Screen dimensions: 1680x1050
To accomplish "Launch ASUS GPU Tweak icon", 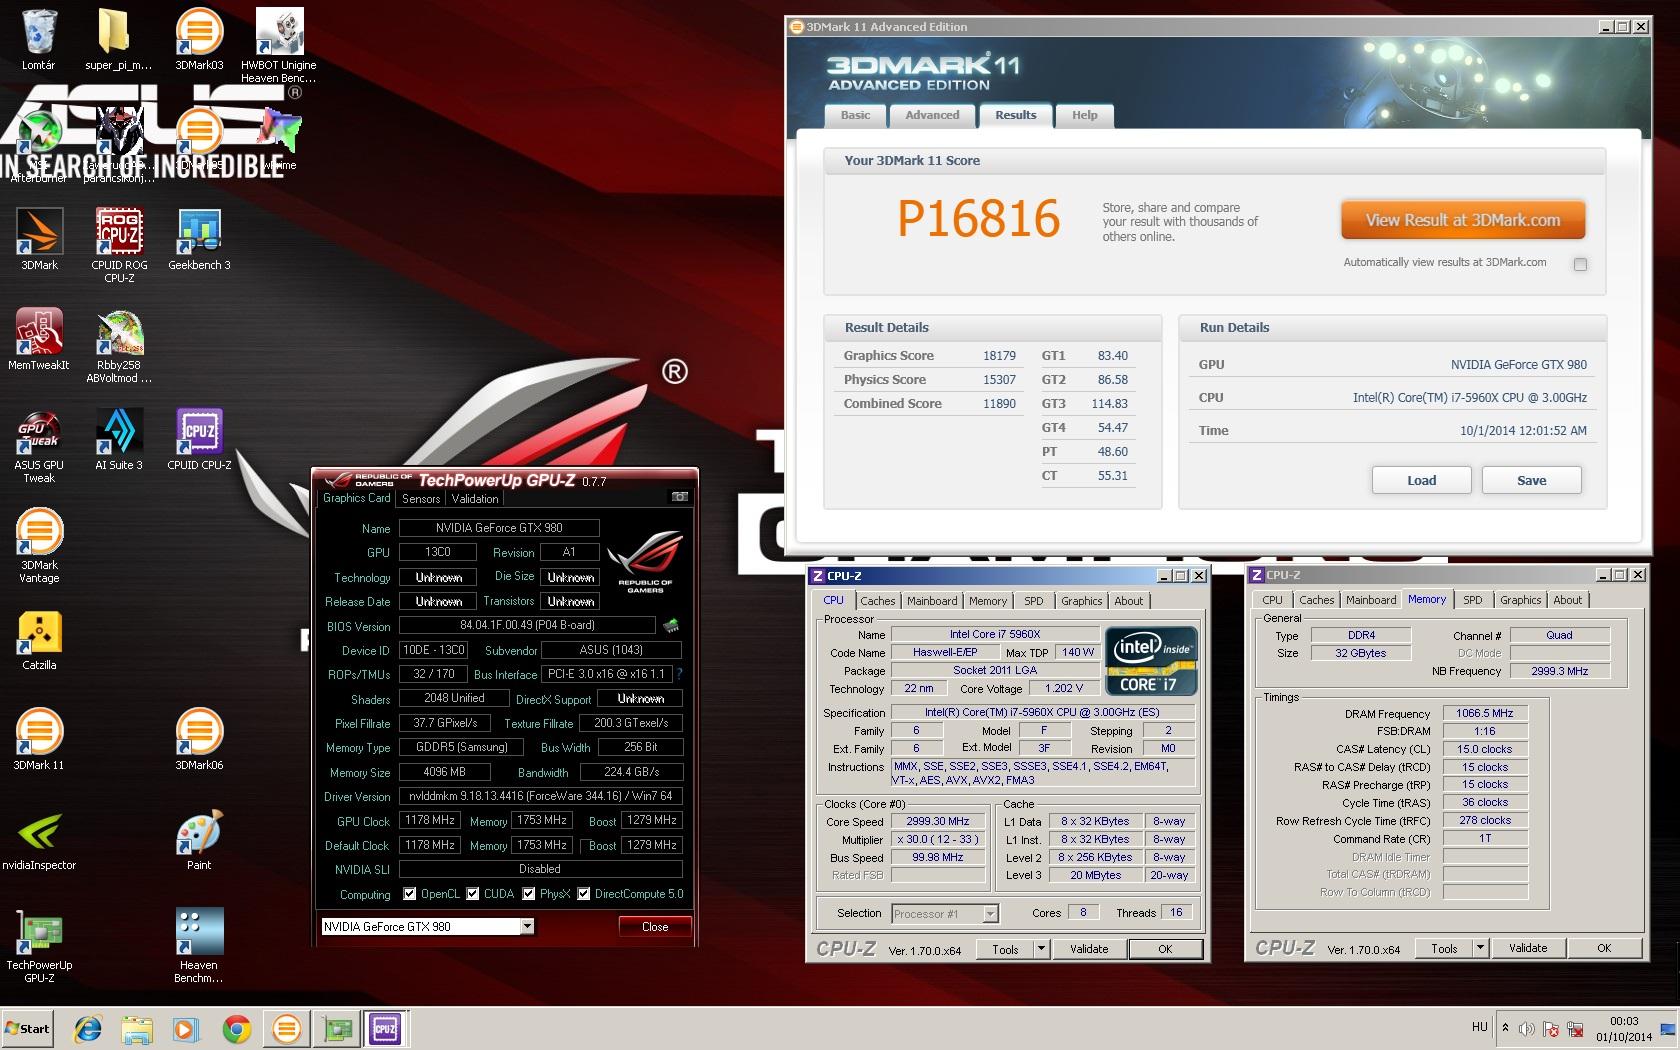I will click(x=39, y=446).
